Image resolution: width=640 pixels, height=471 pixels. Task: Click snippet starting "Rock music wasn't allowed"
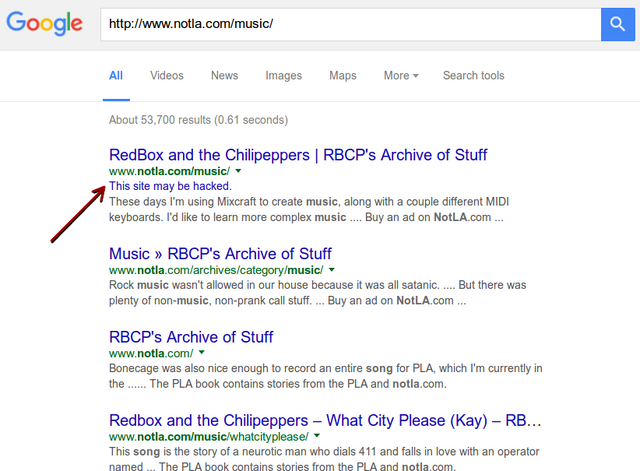point(318,293)
